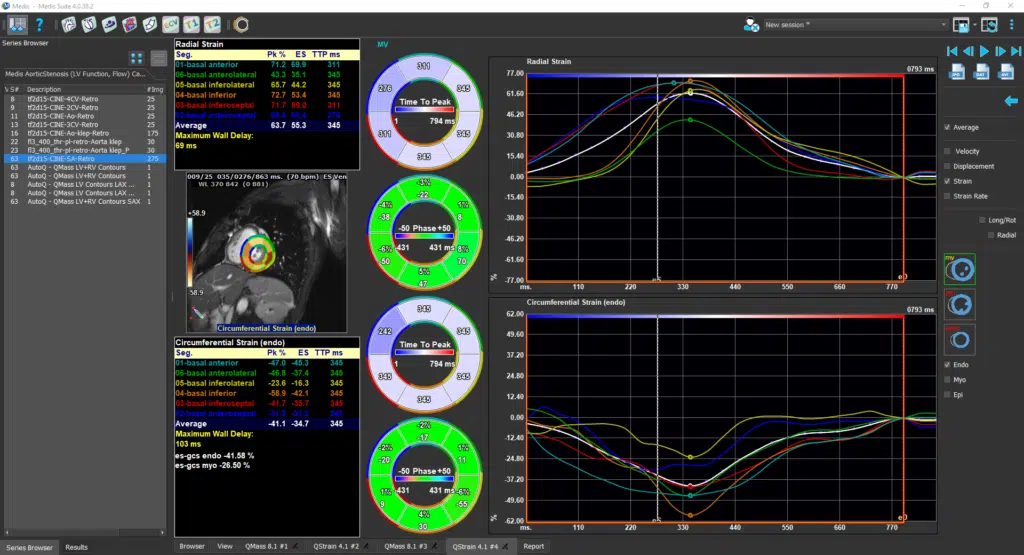The image size is (1024, 555).
Task: Uncheck the Average checkbox
Action: [x=948, y=128]
